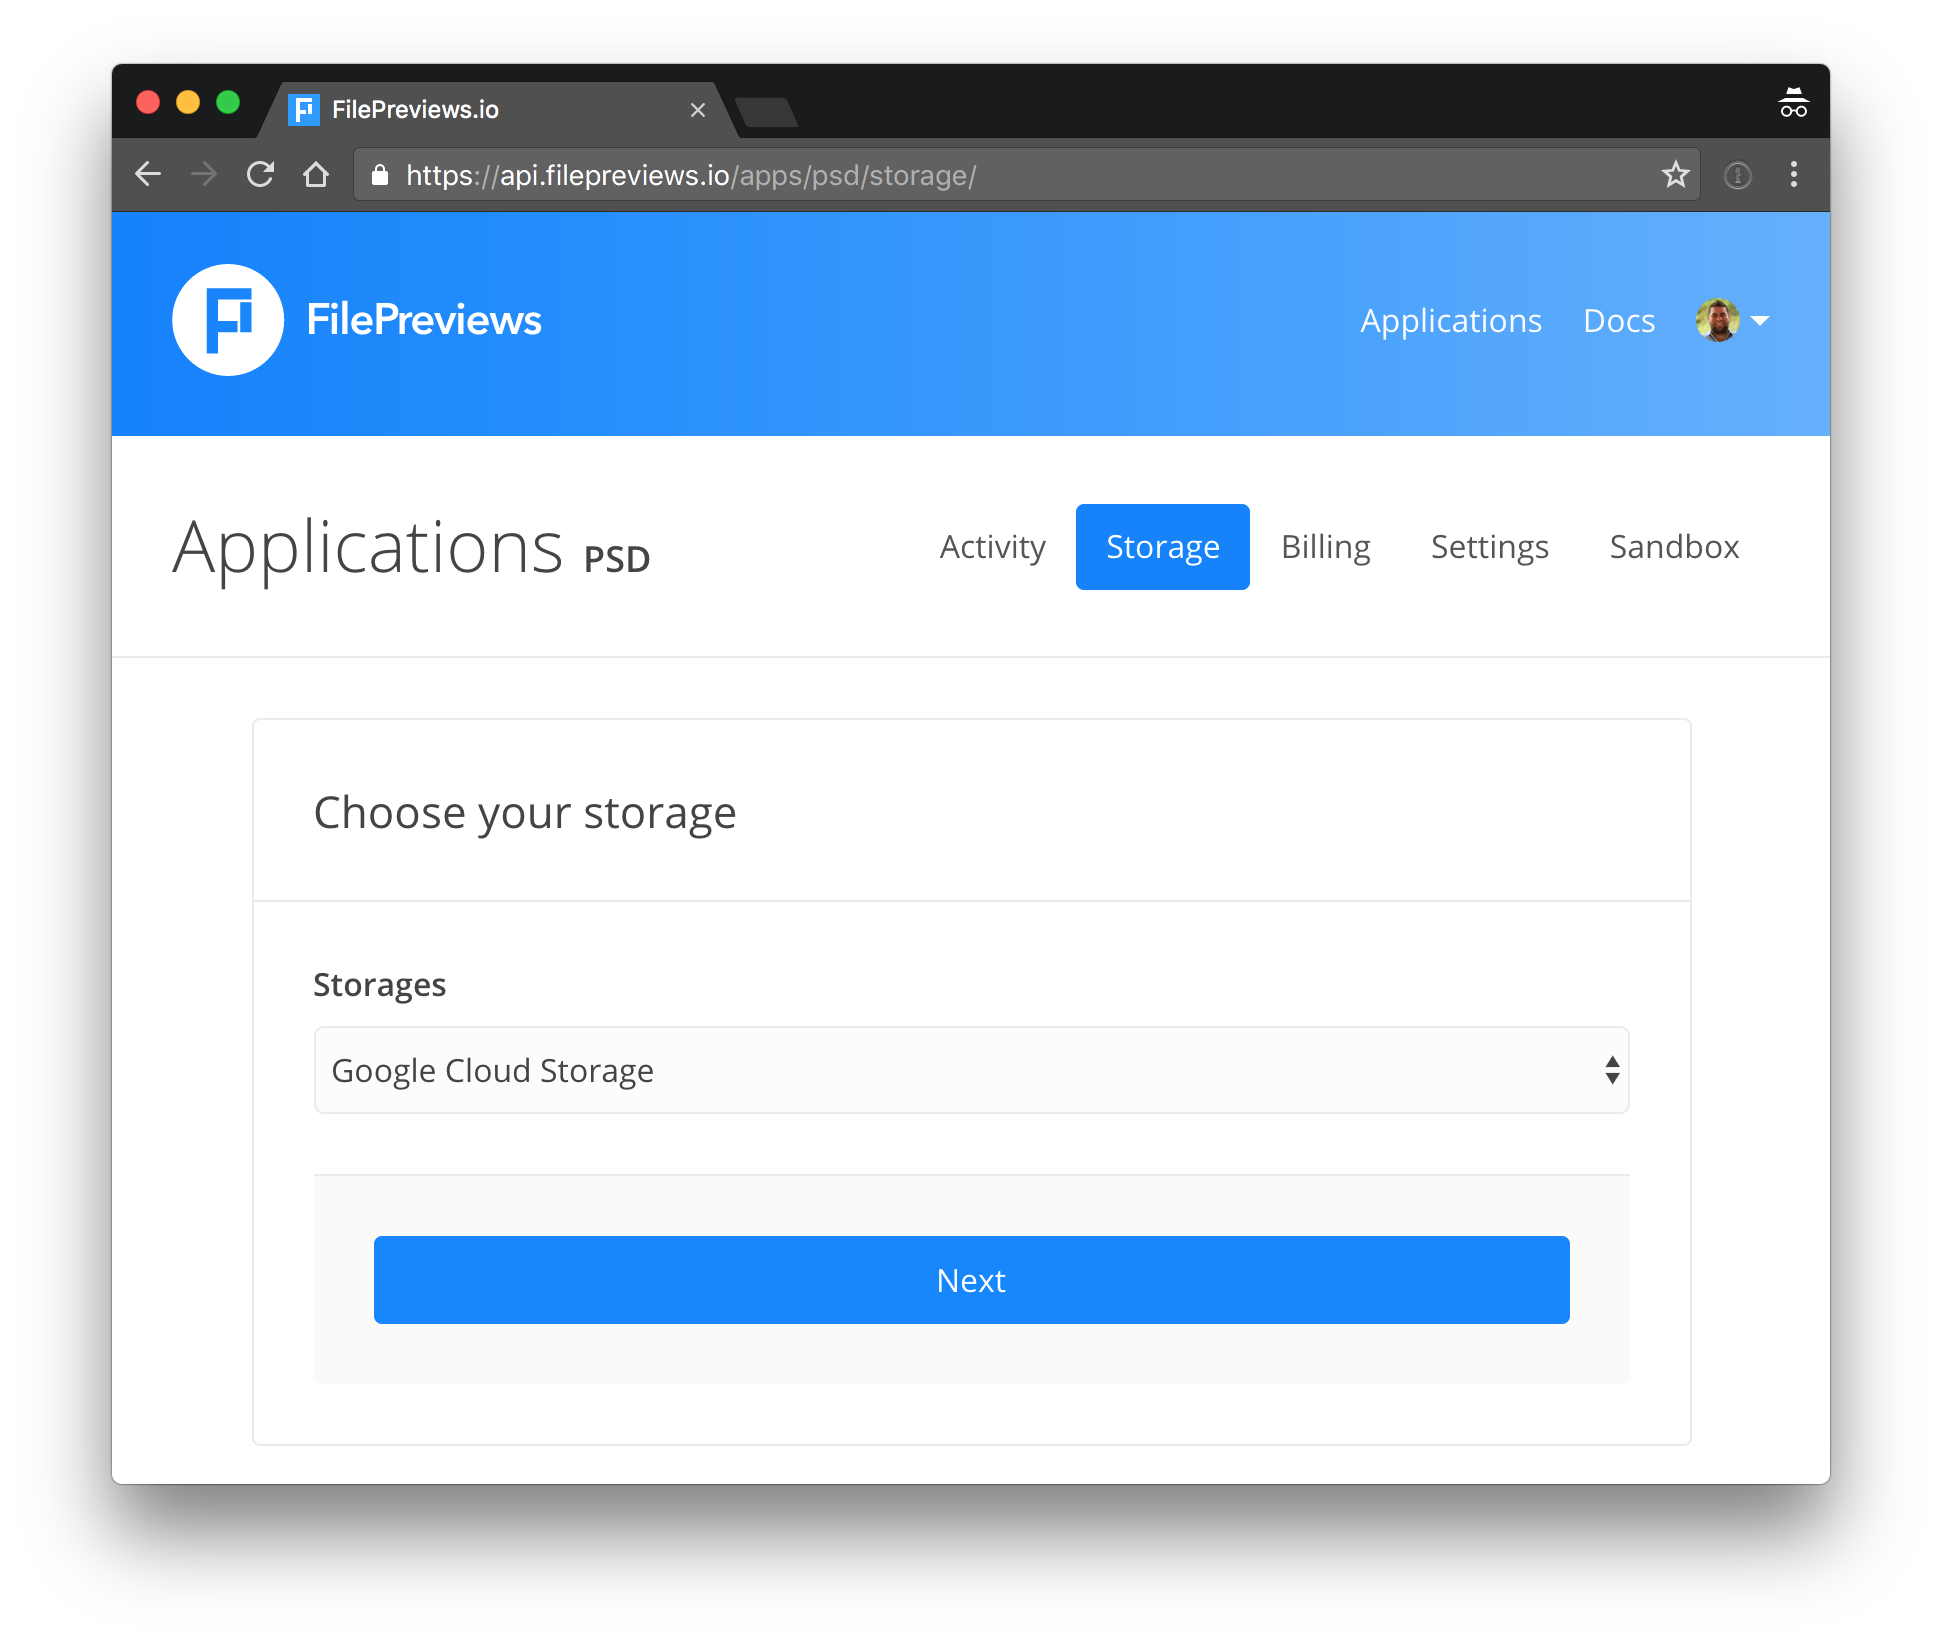Click the Next button
Screen dimensions: 1942x1644
972,1280
